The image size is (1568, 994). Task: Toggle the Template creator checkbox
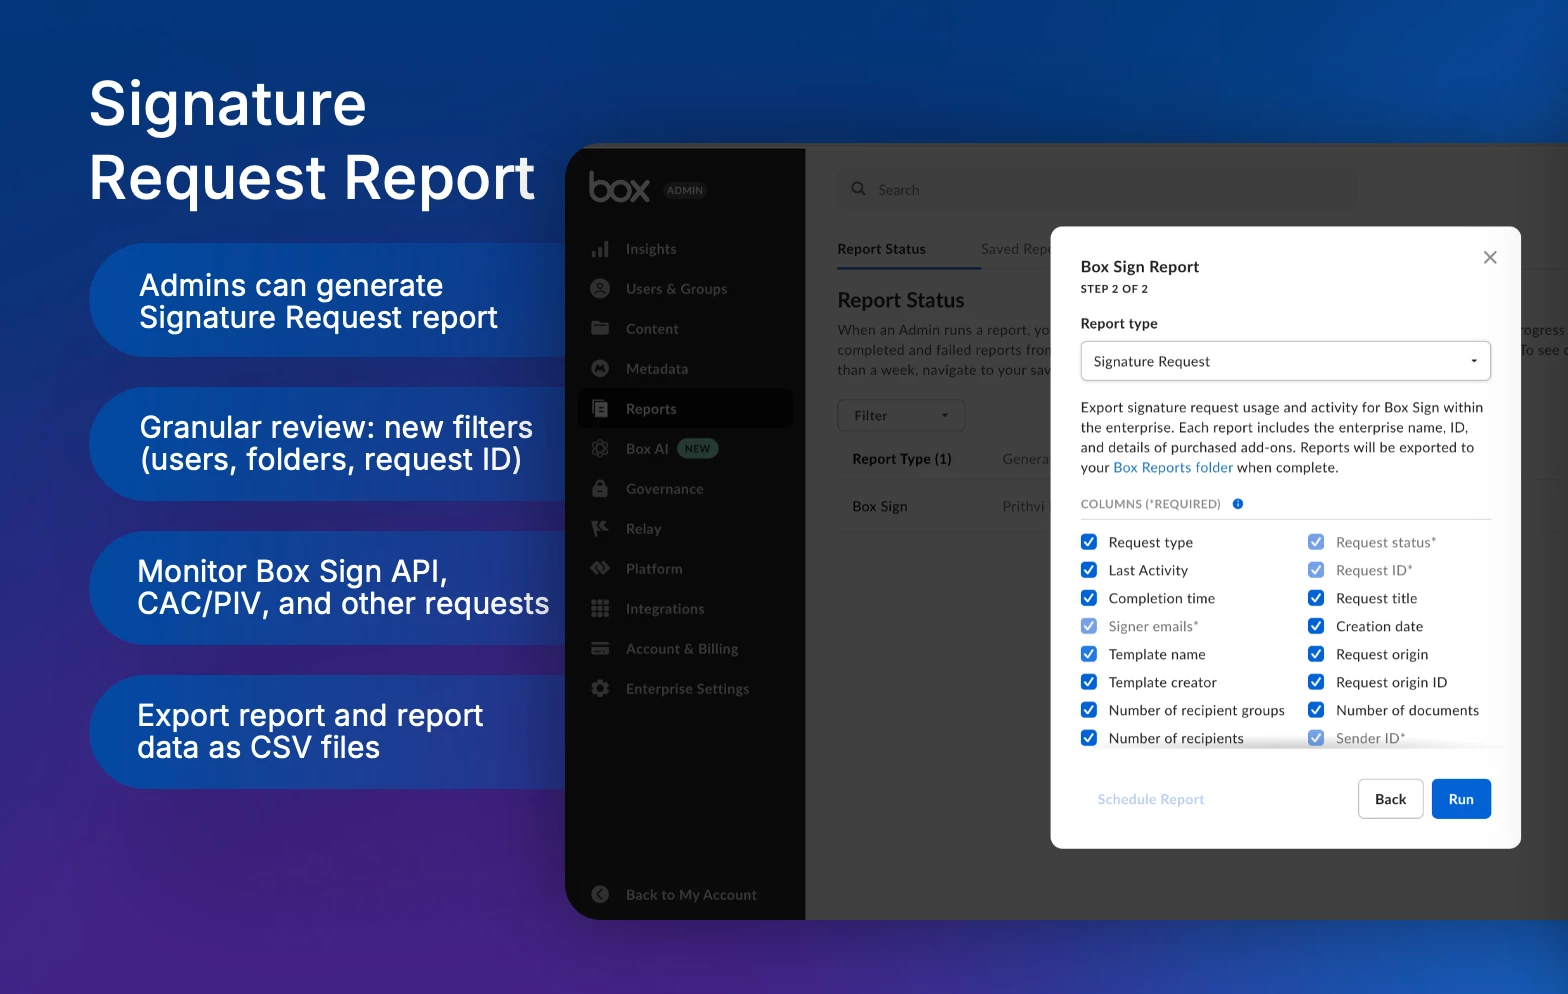1089,682
